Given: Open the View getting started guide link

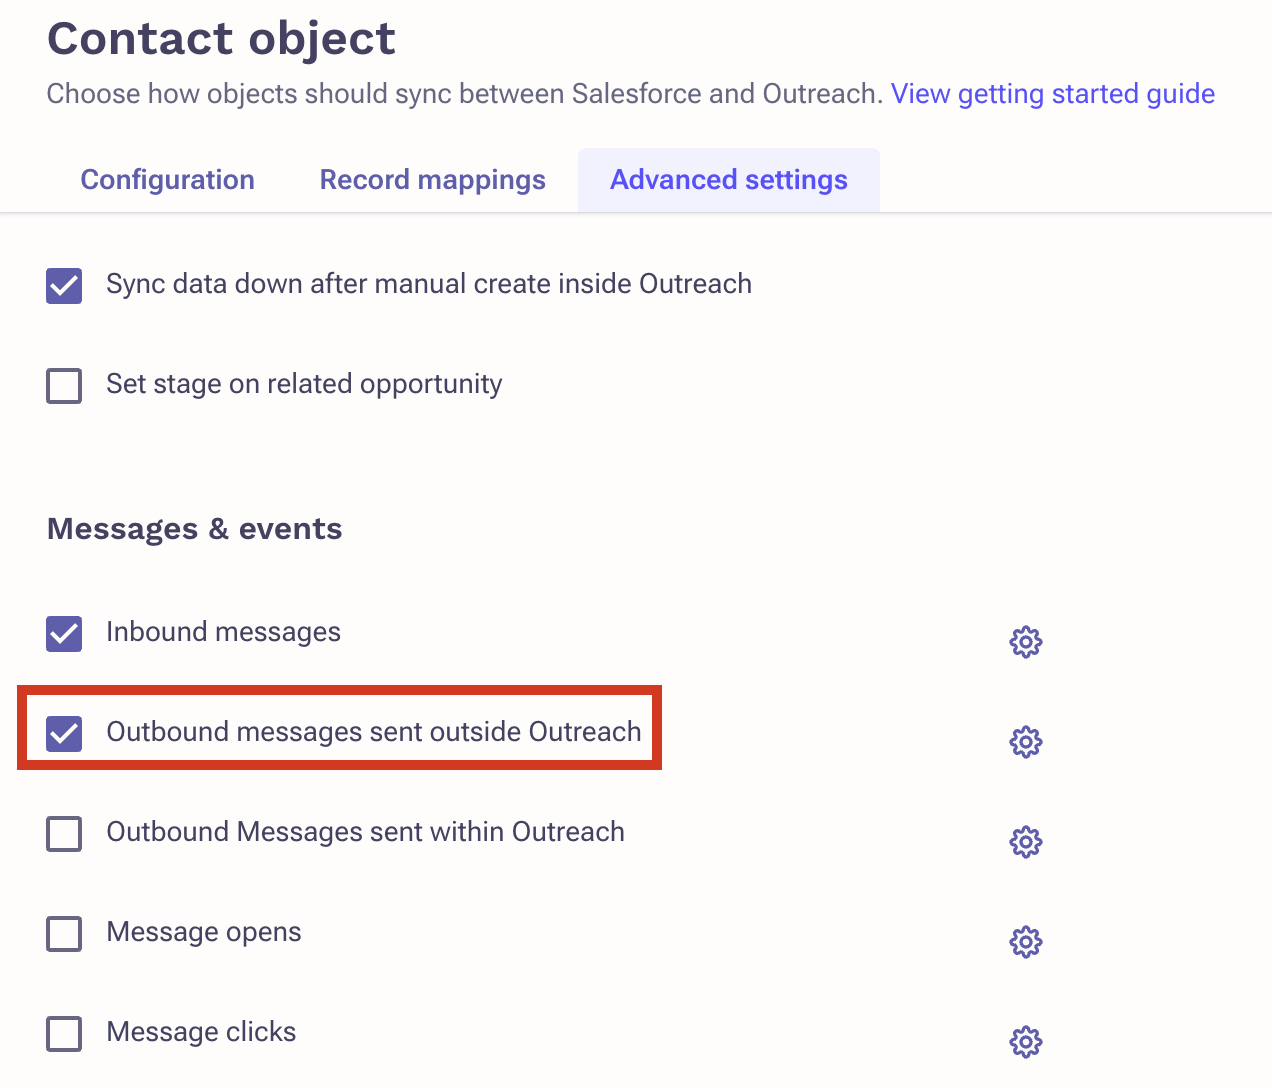Looking at the screenshot, I should [x=1053, y=94].
